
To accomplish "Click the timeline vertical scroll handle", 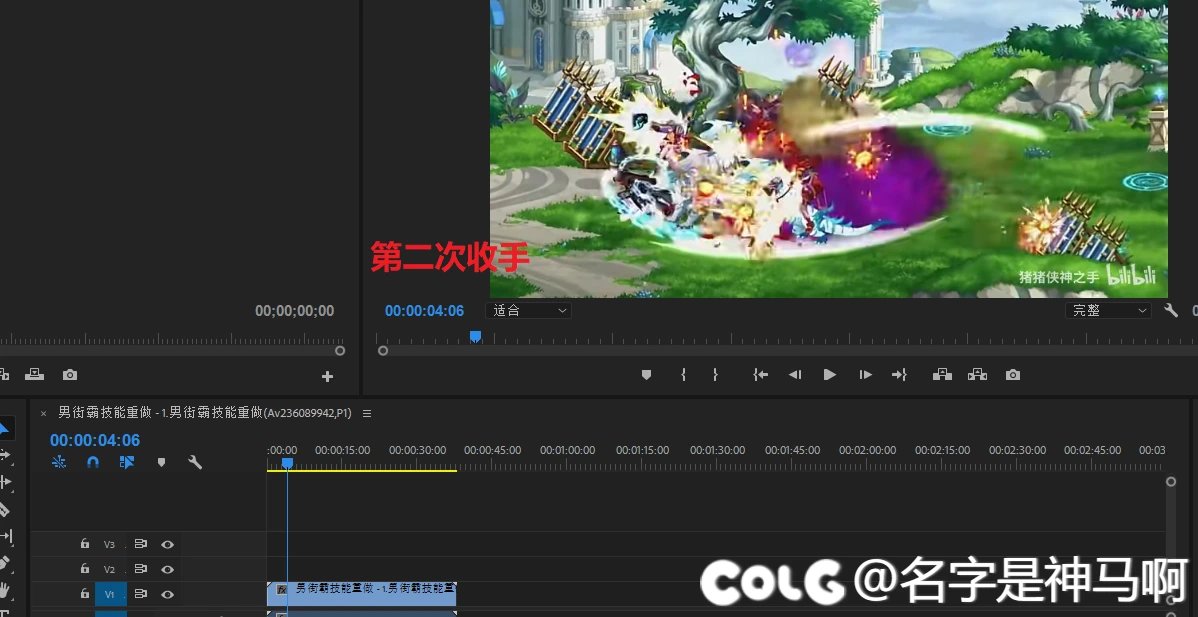I will [x=1170, y=481].
